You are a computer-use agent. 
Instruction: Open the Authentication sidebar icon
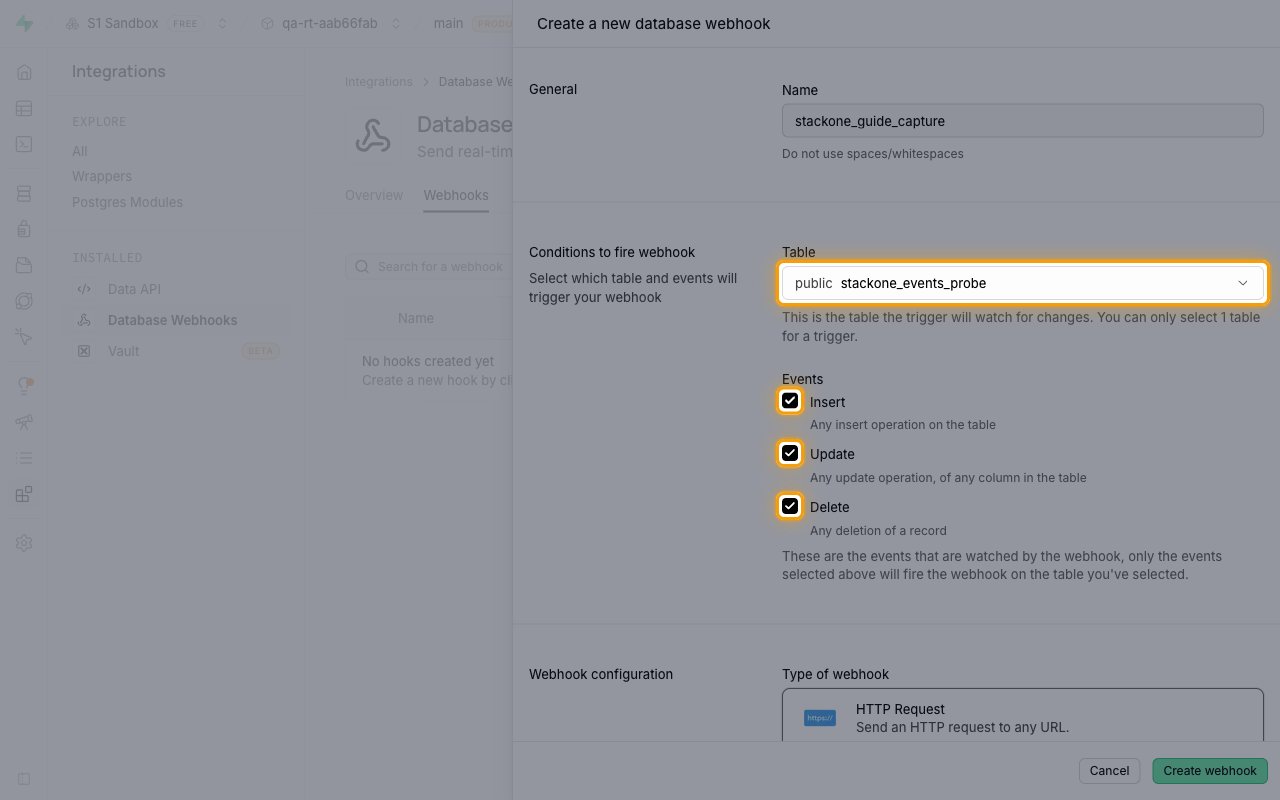24,229
